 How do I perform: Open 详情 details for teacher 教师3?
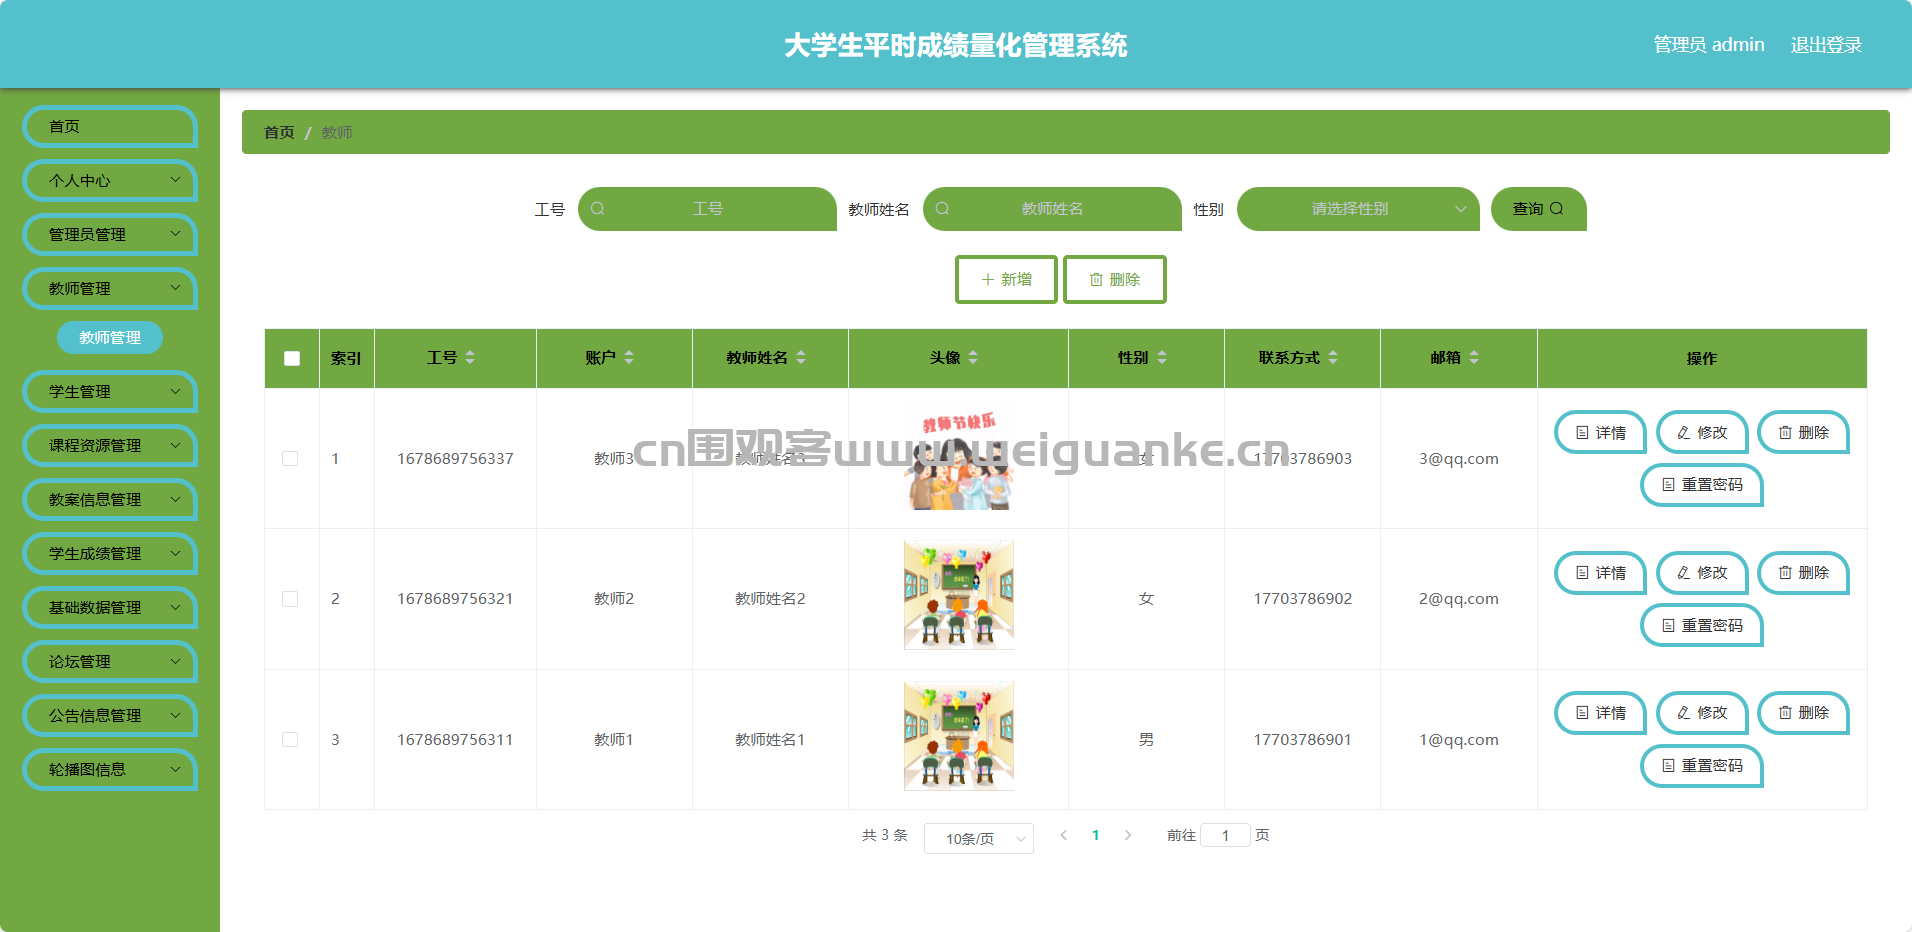pos(1600,433)
